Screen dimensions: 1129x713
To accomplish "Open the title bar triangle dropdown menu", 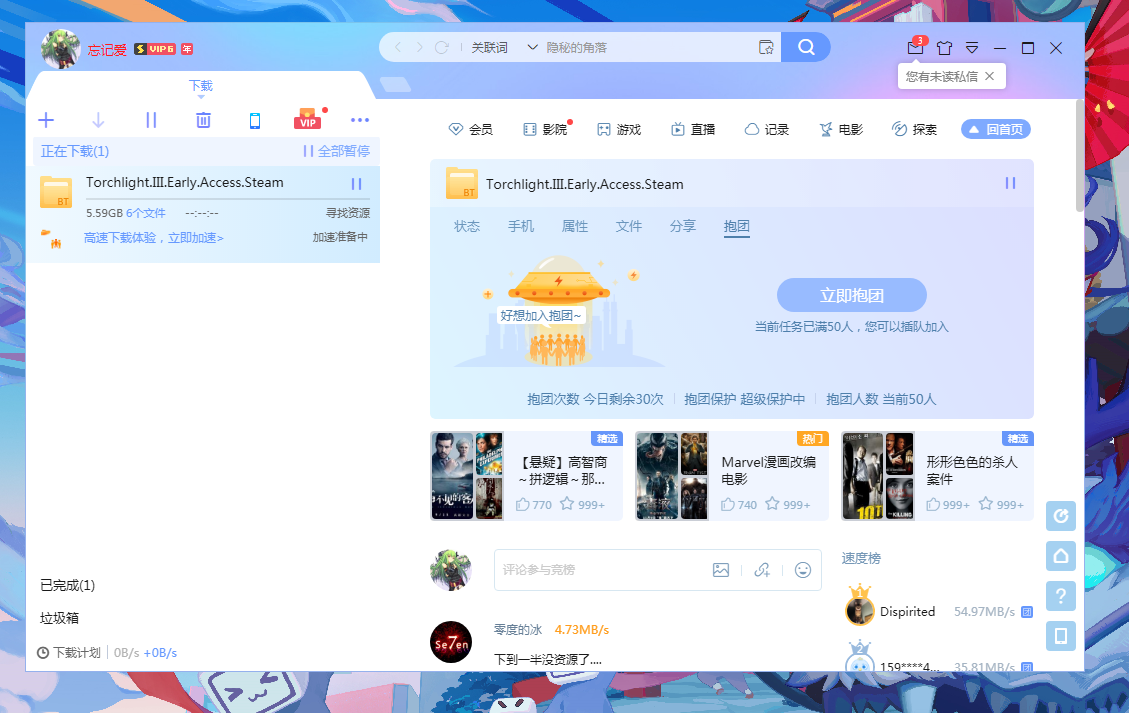I will (x=971, y=47).
